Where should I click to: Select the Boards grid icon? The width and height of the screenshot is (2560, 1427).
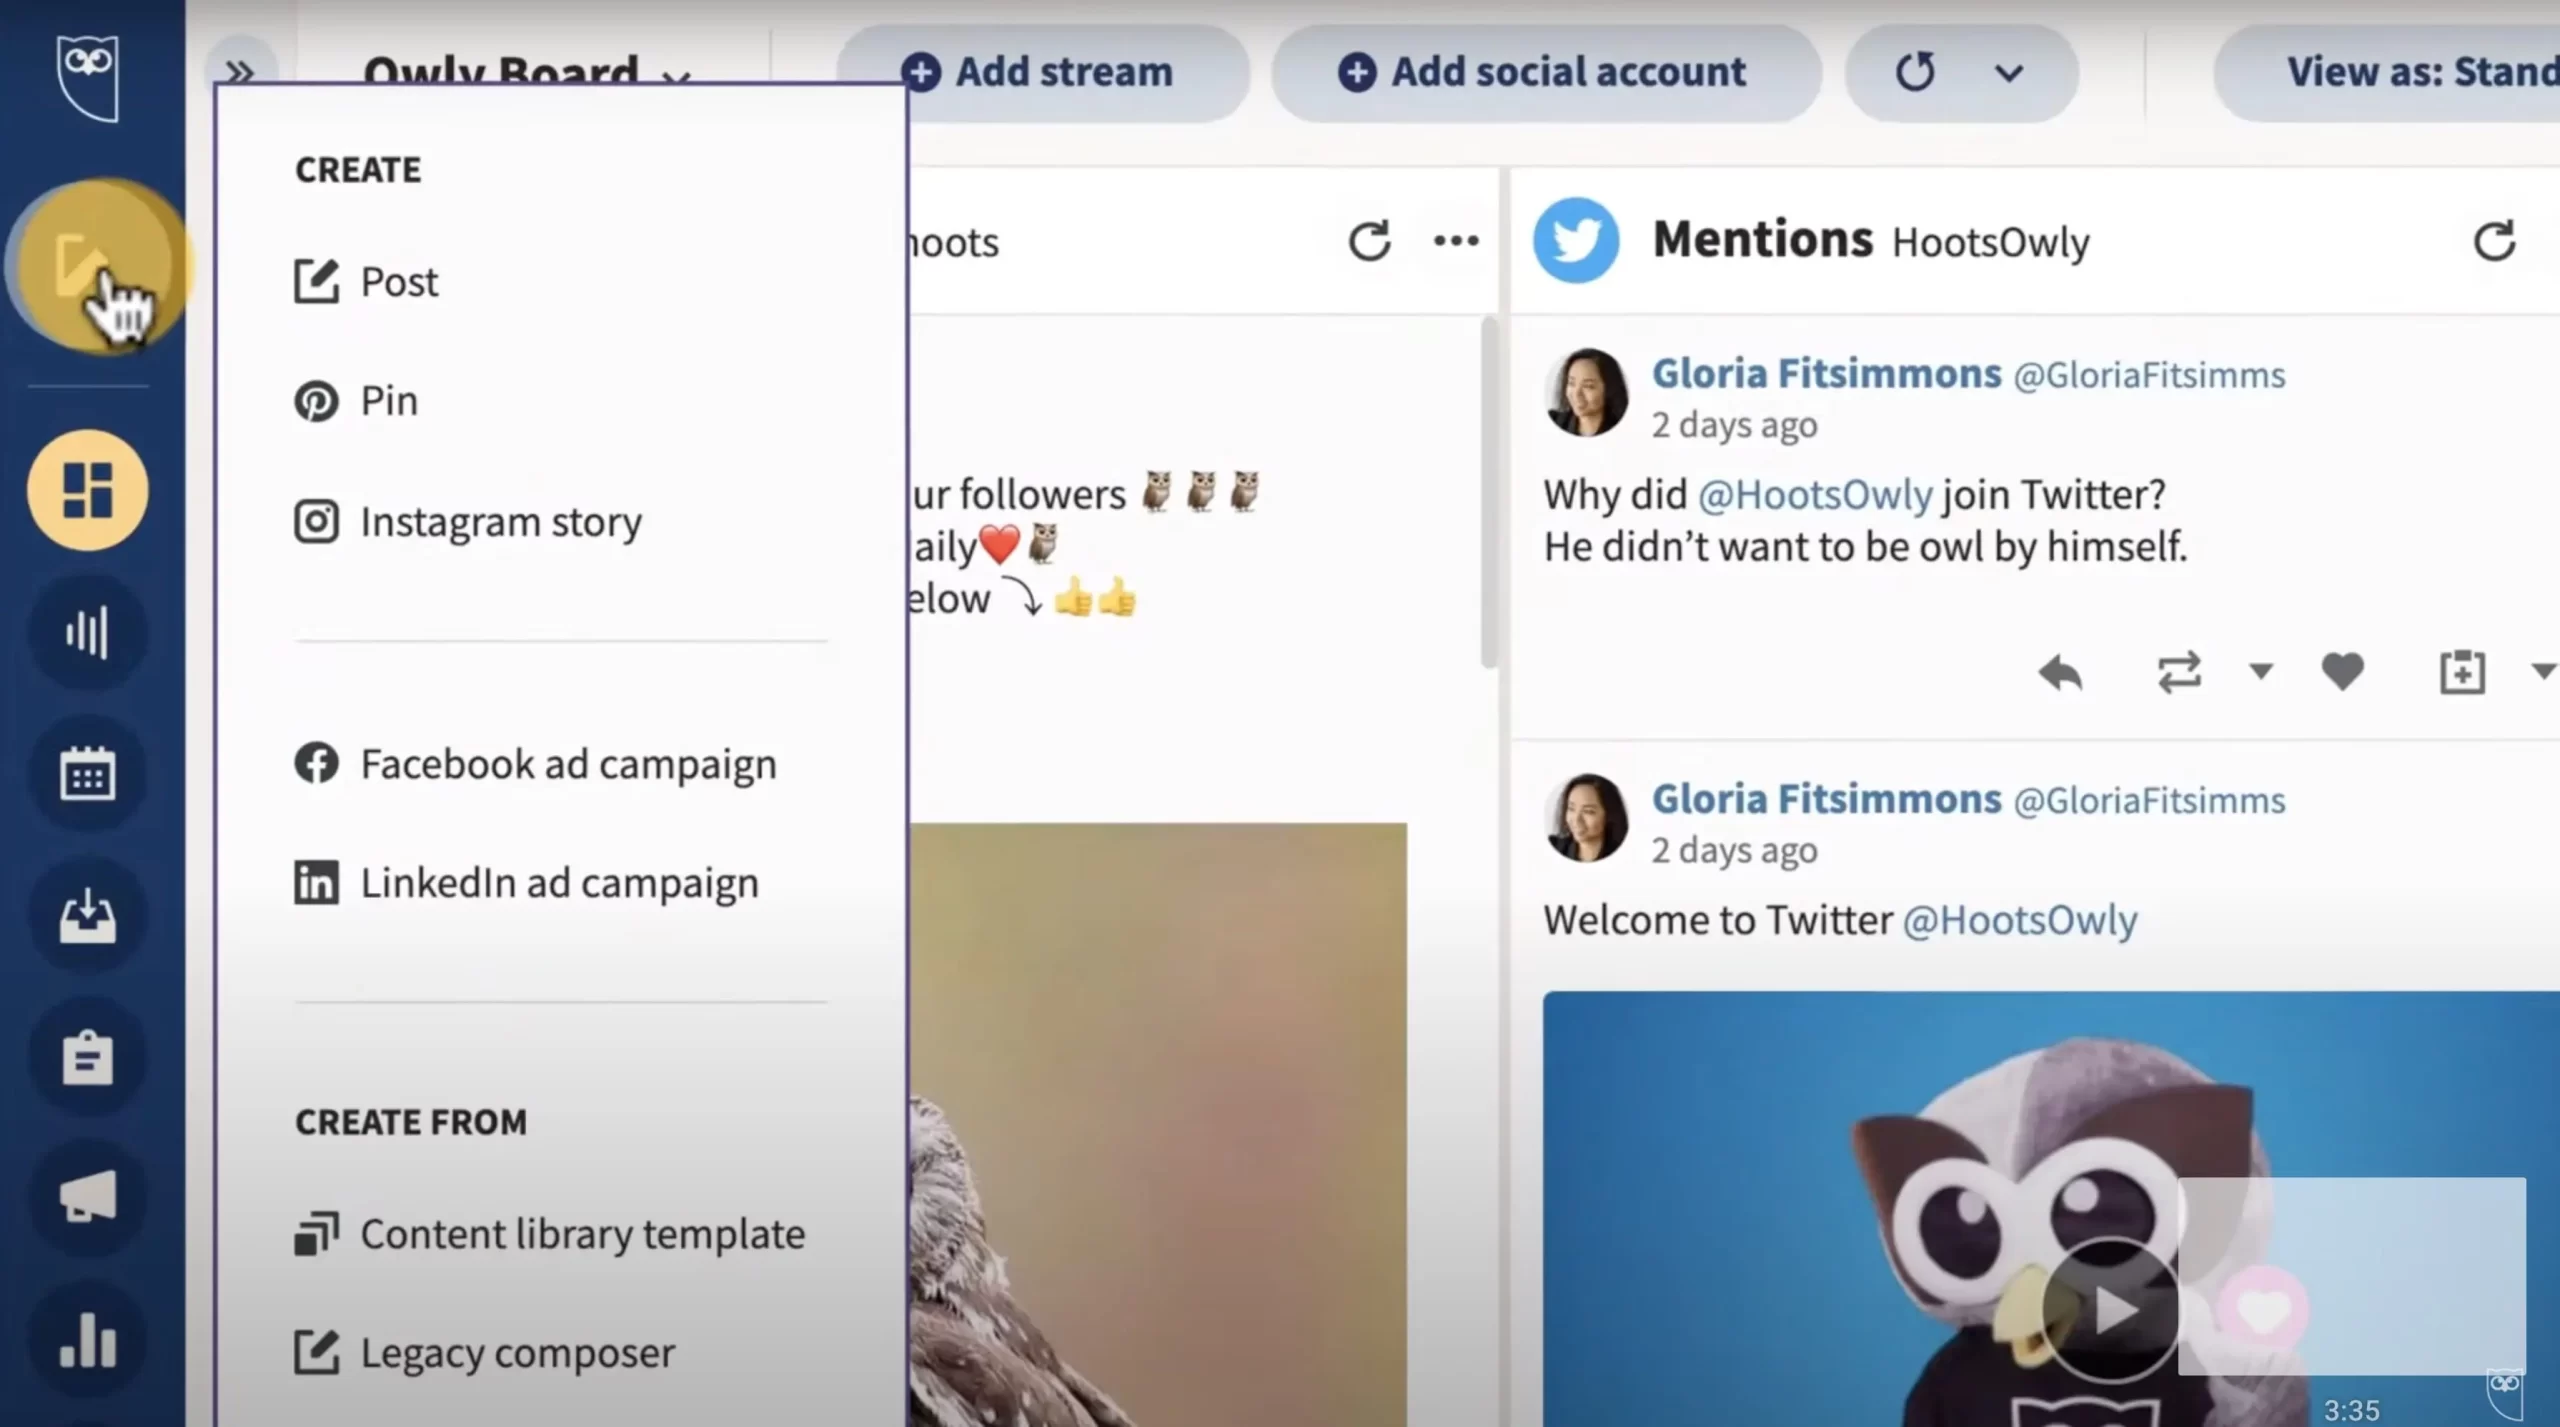click(x=88, y=490)
